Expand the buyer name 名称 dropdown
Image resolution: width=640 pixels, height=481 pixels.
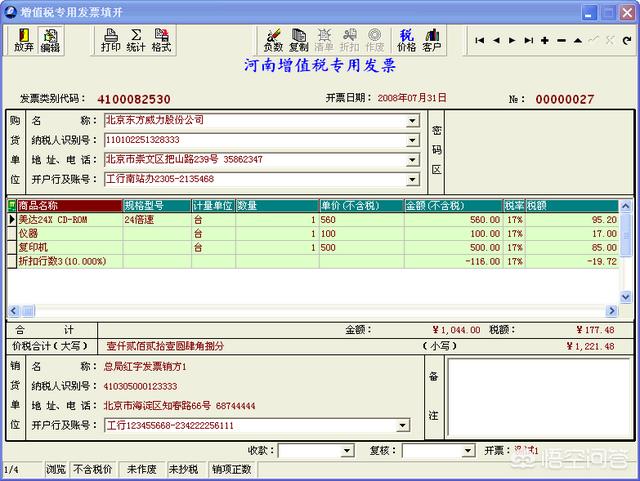click(x=412, y=120)
